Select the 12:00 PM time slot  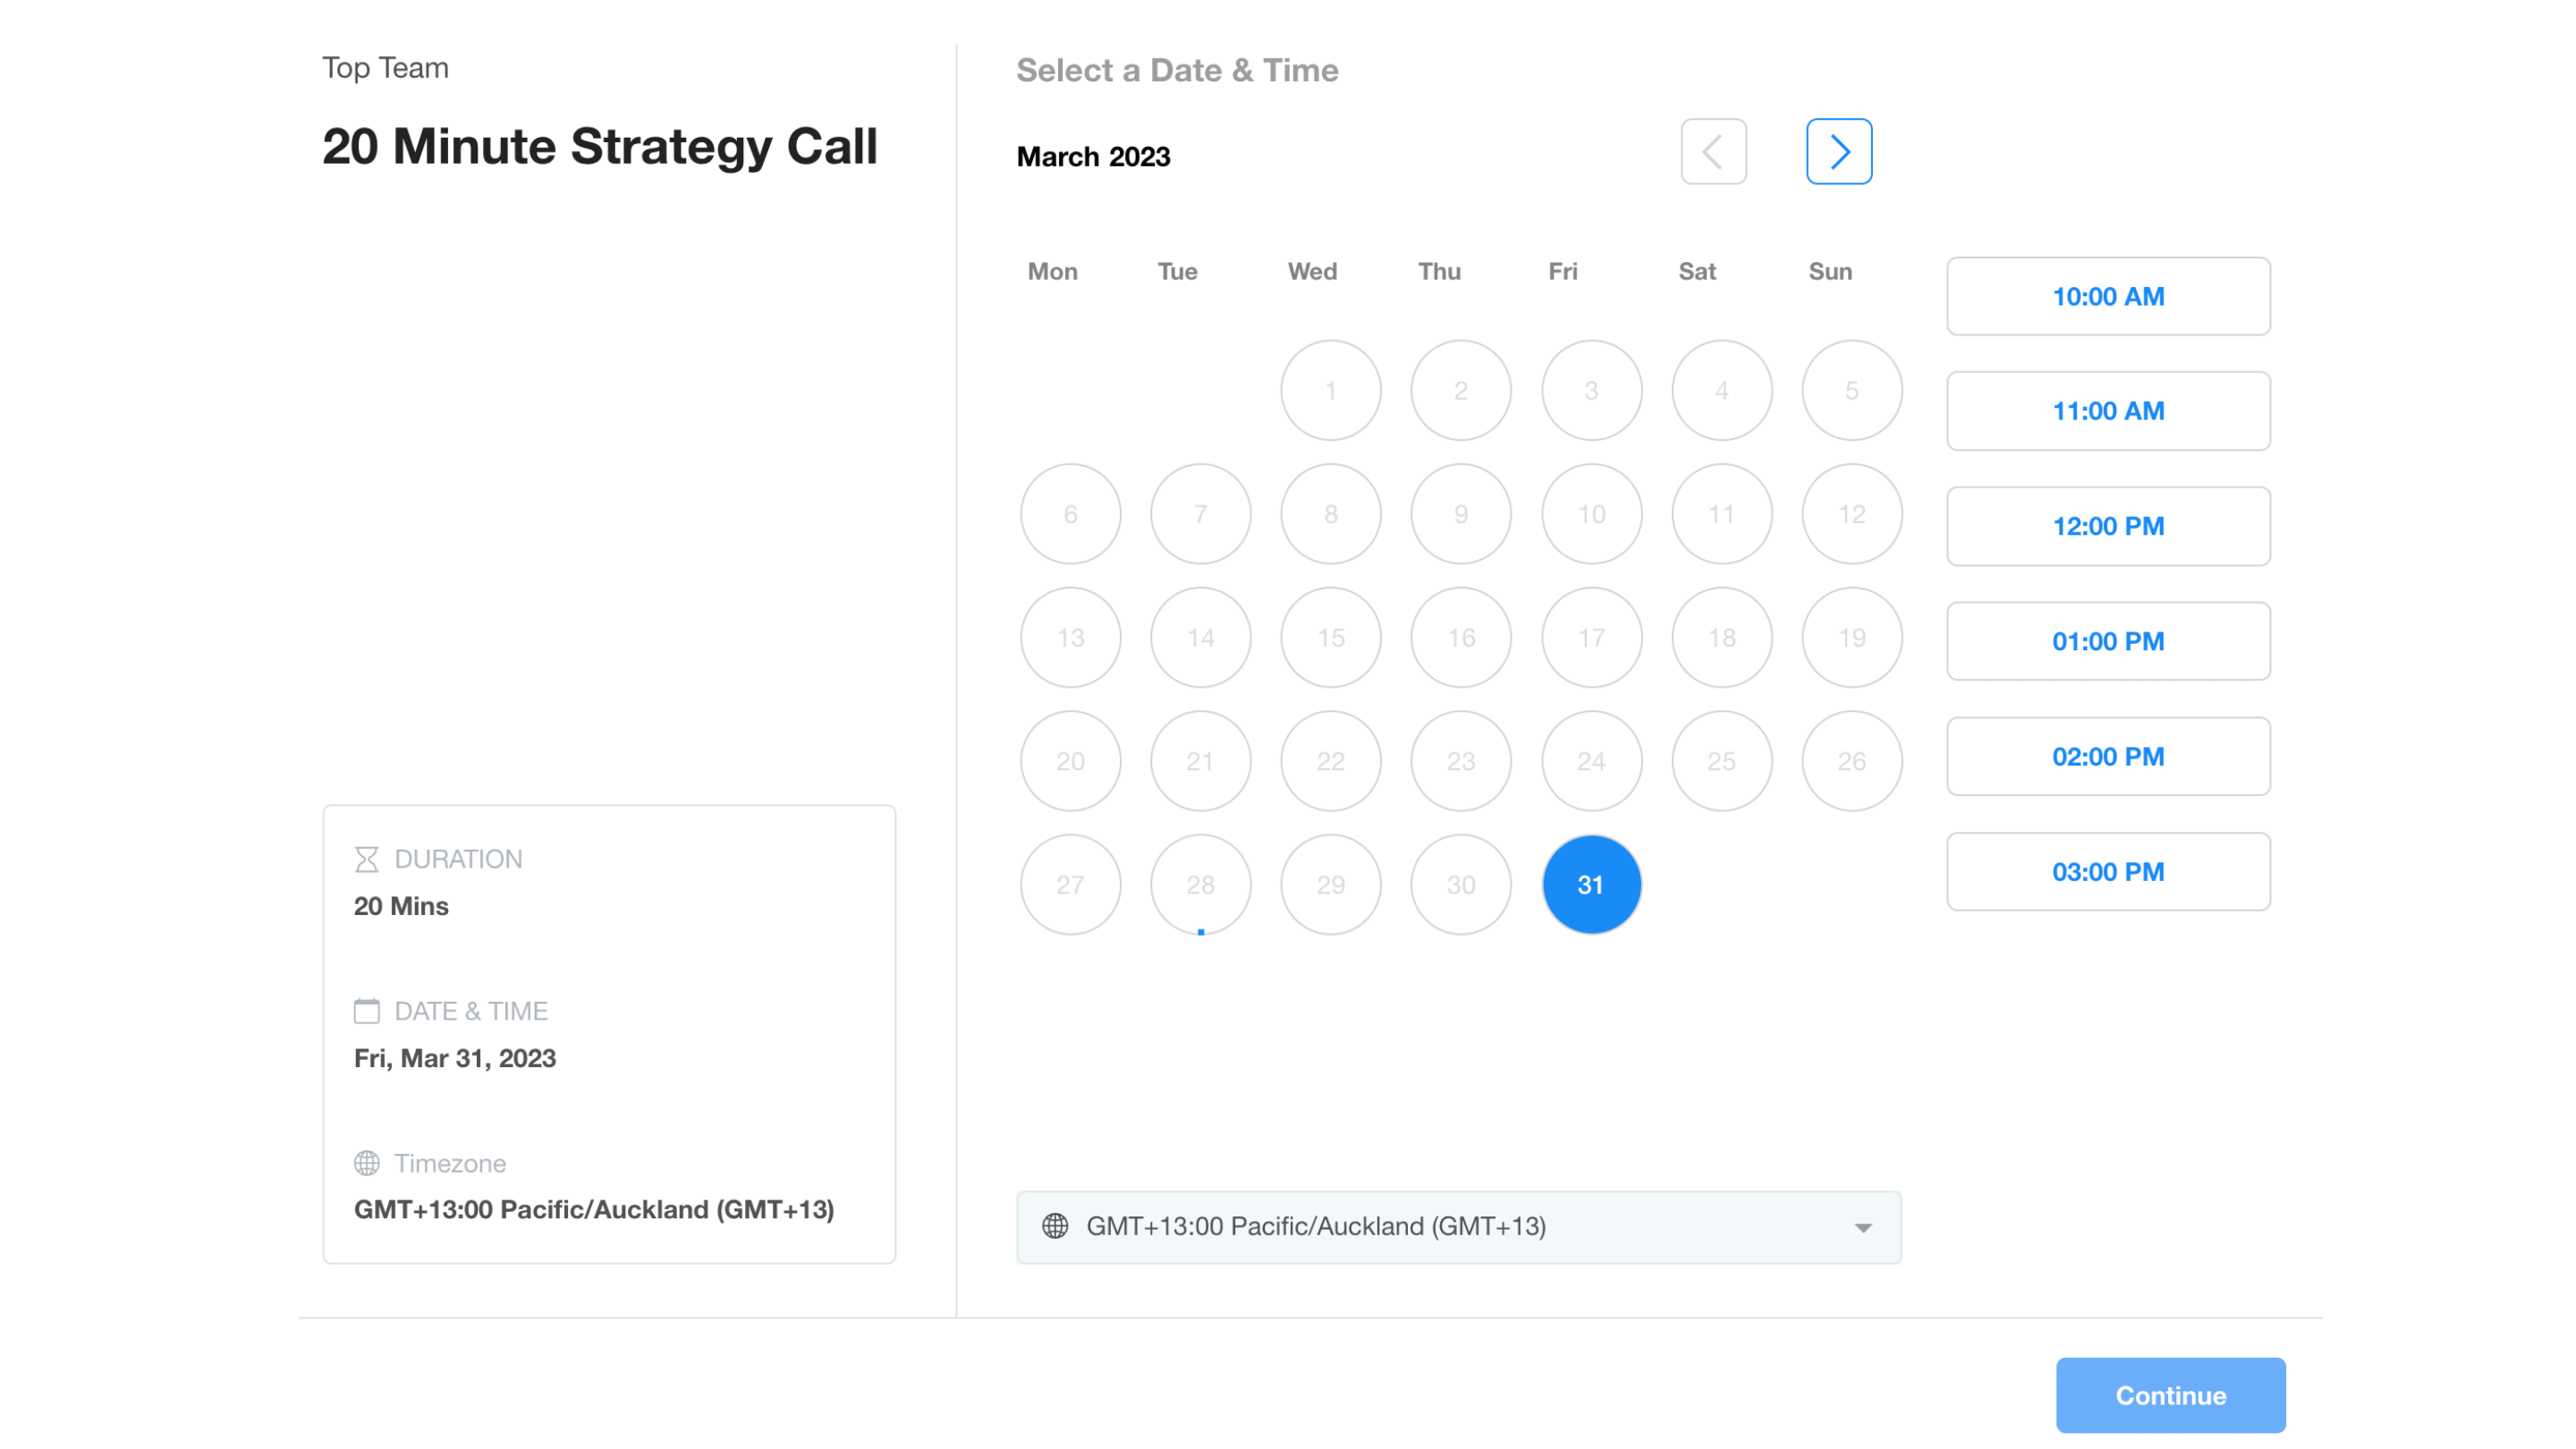coord(2108,526)
